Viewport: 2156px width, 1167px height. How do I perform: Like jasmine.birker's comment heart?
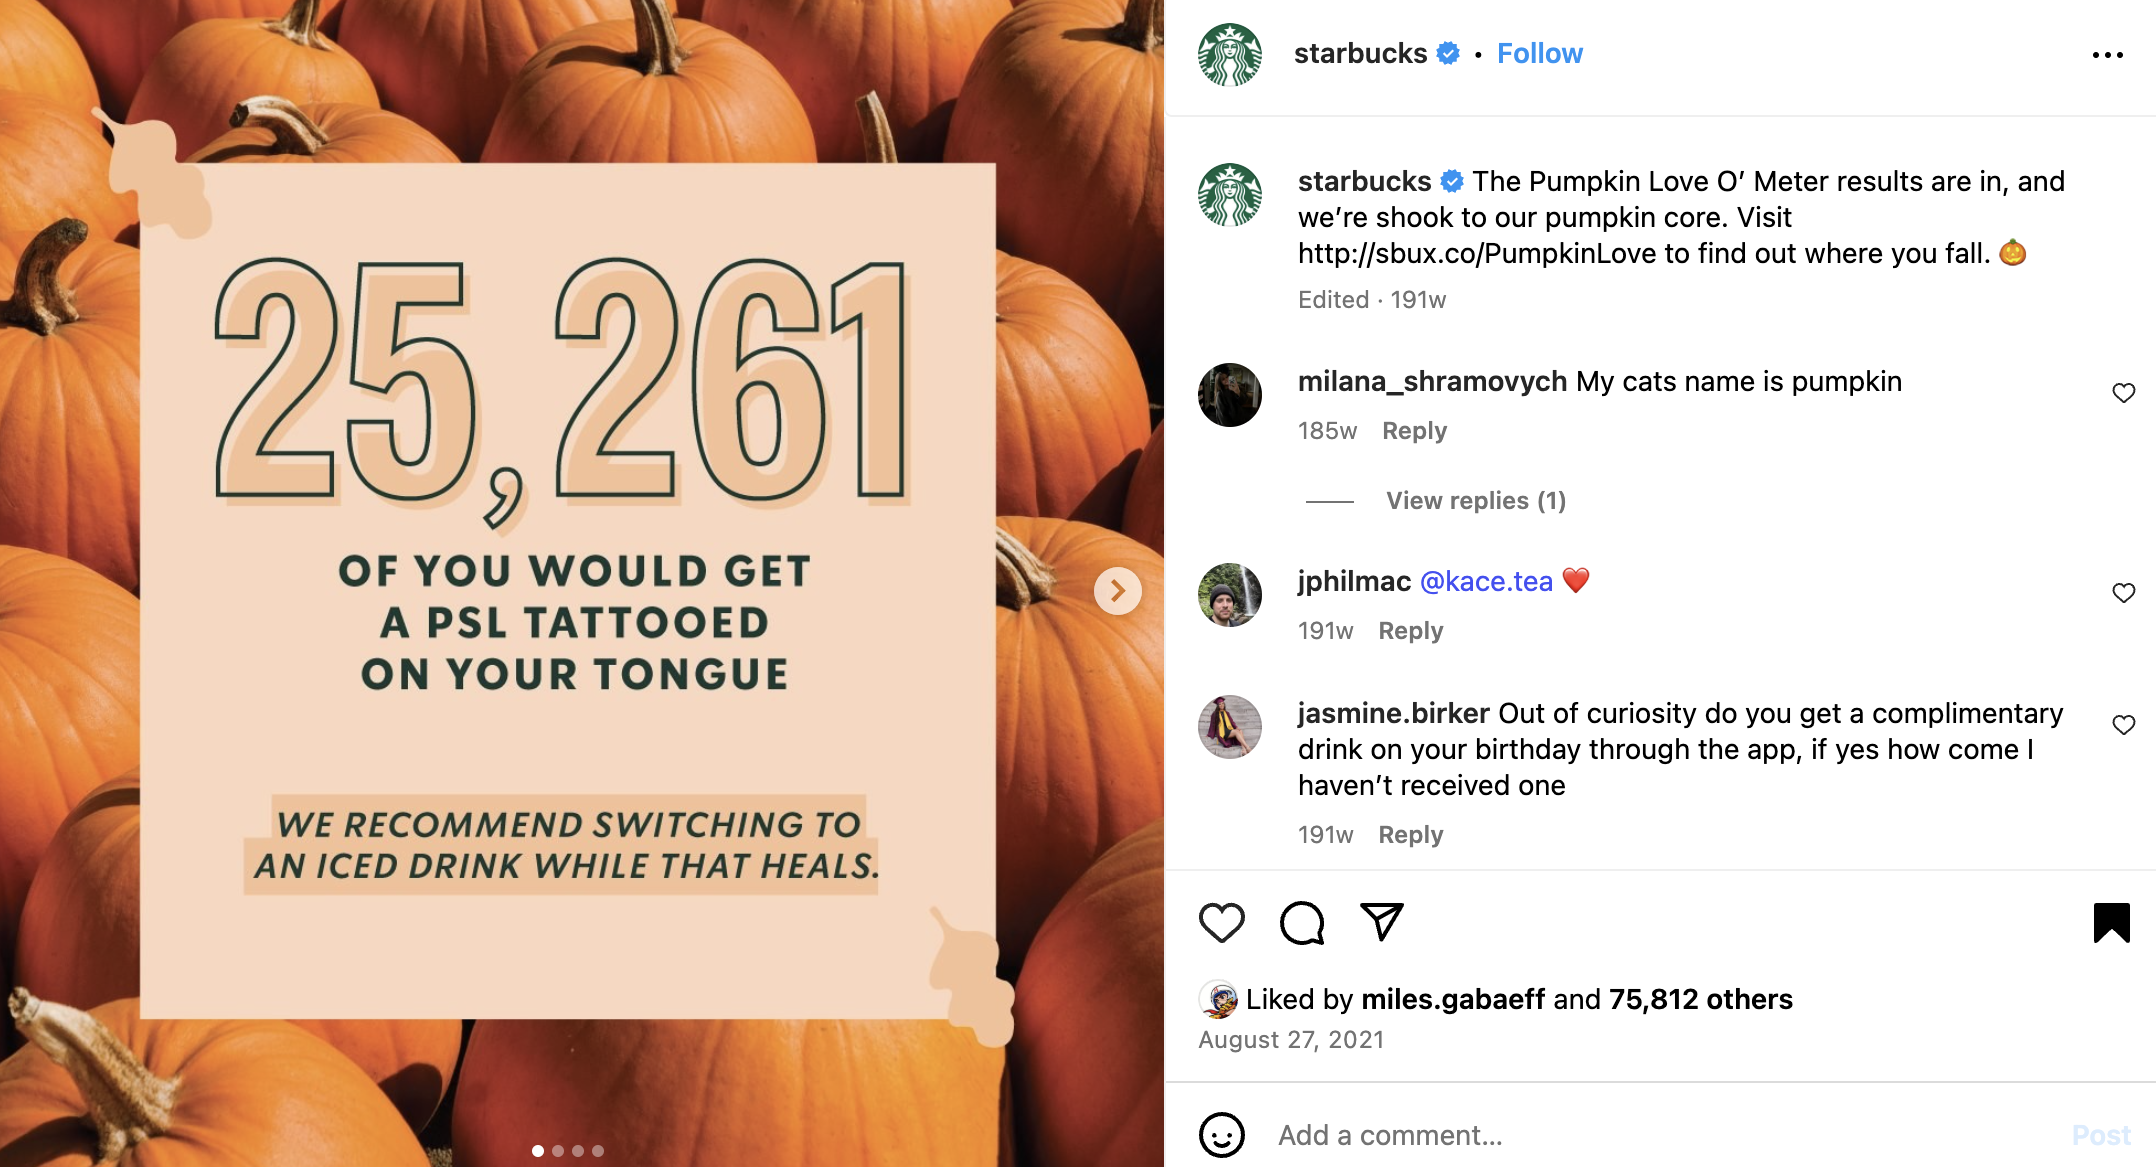point(2123,725)
